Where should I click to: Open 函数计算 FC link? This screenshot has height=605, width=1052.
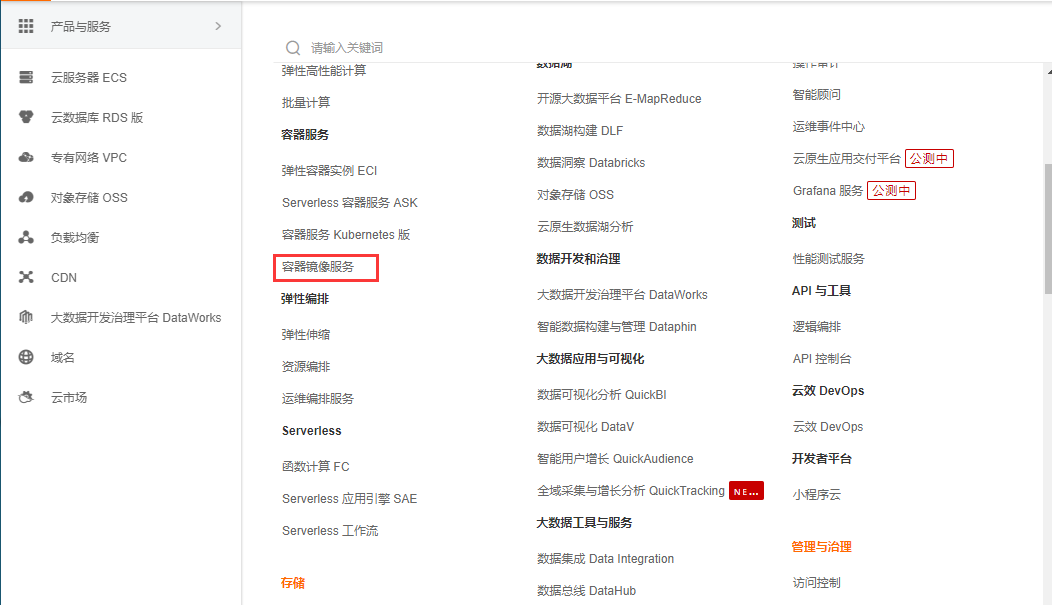point(315,467)
